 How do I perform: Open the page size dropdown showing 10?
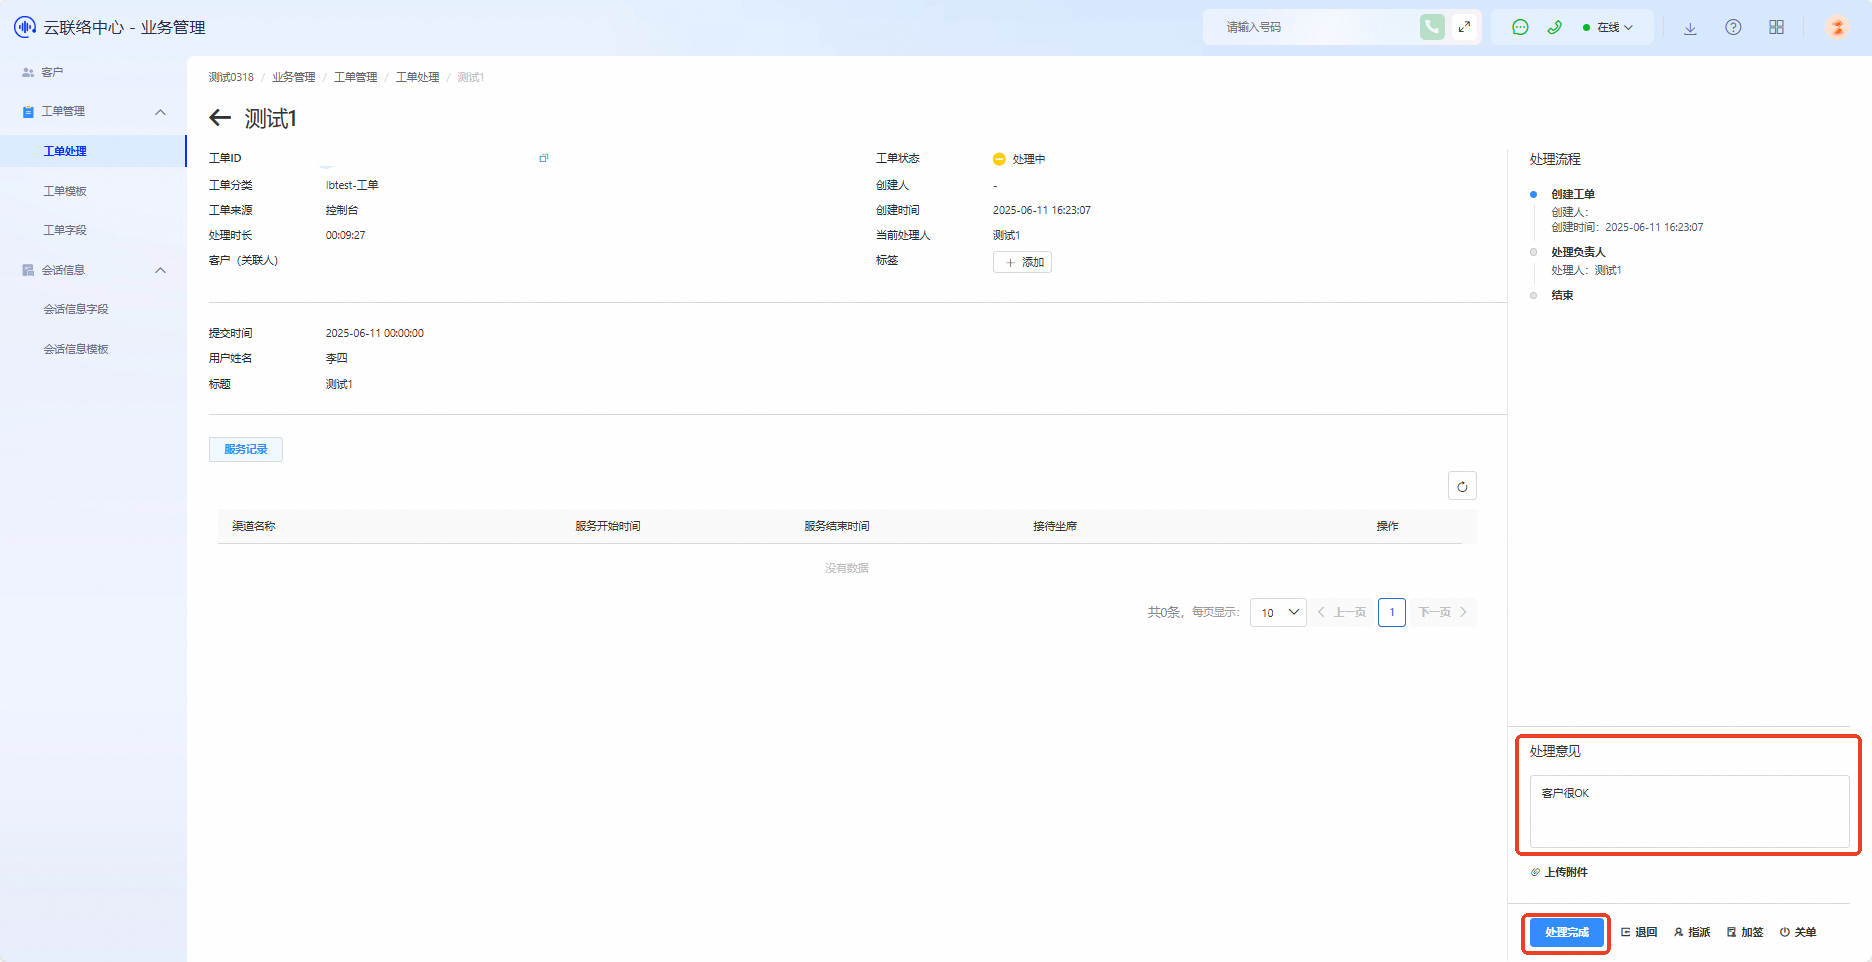pos(1278,612)
